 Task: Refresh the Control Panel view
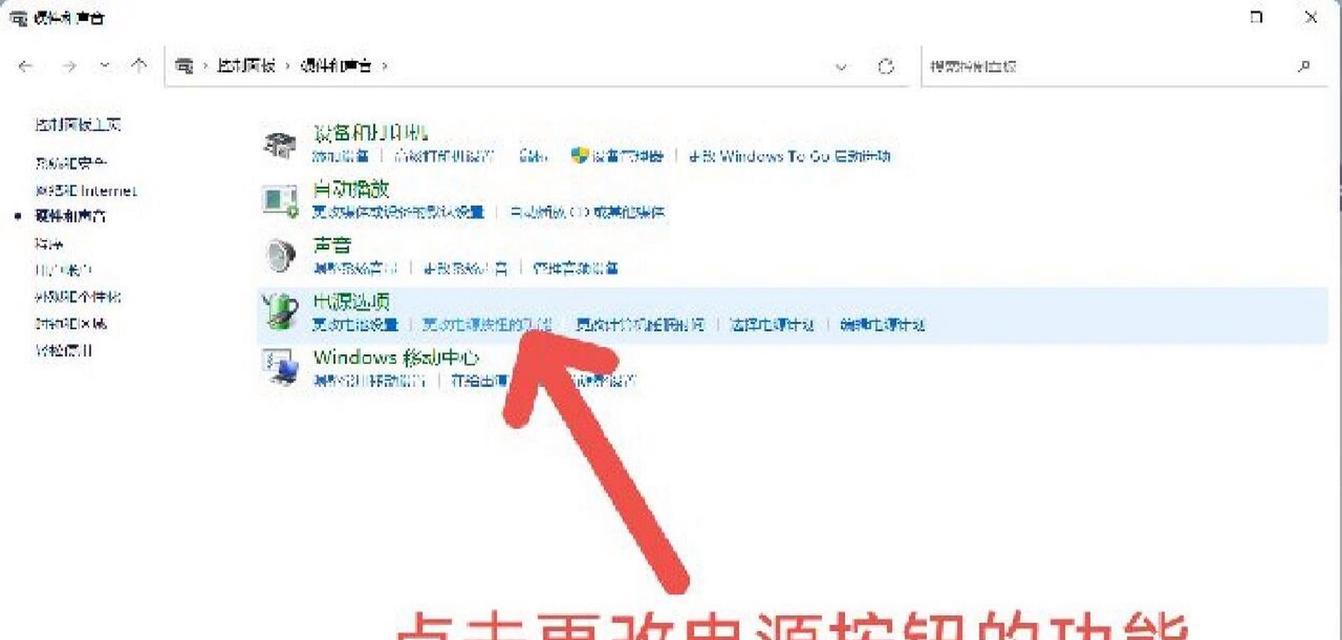(885, 66)
